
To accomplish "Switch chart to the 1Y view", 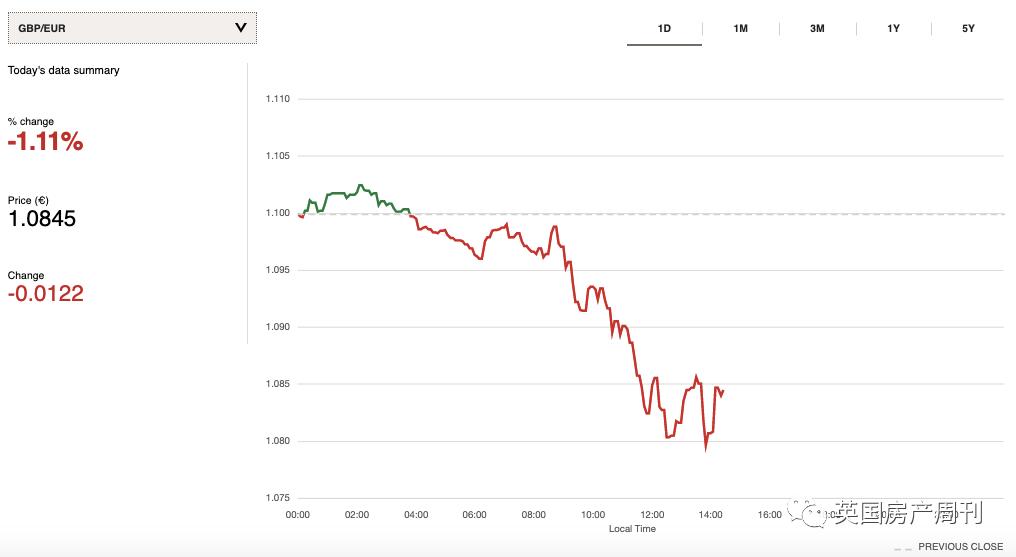I will [x=893, y=29].
